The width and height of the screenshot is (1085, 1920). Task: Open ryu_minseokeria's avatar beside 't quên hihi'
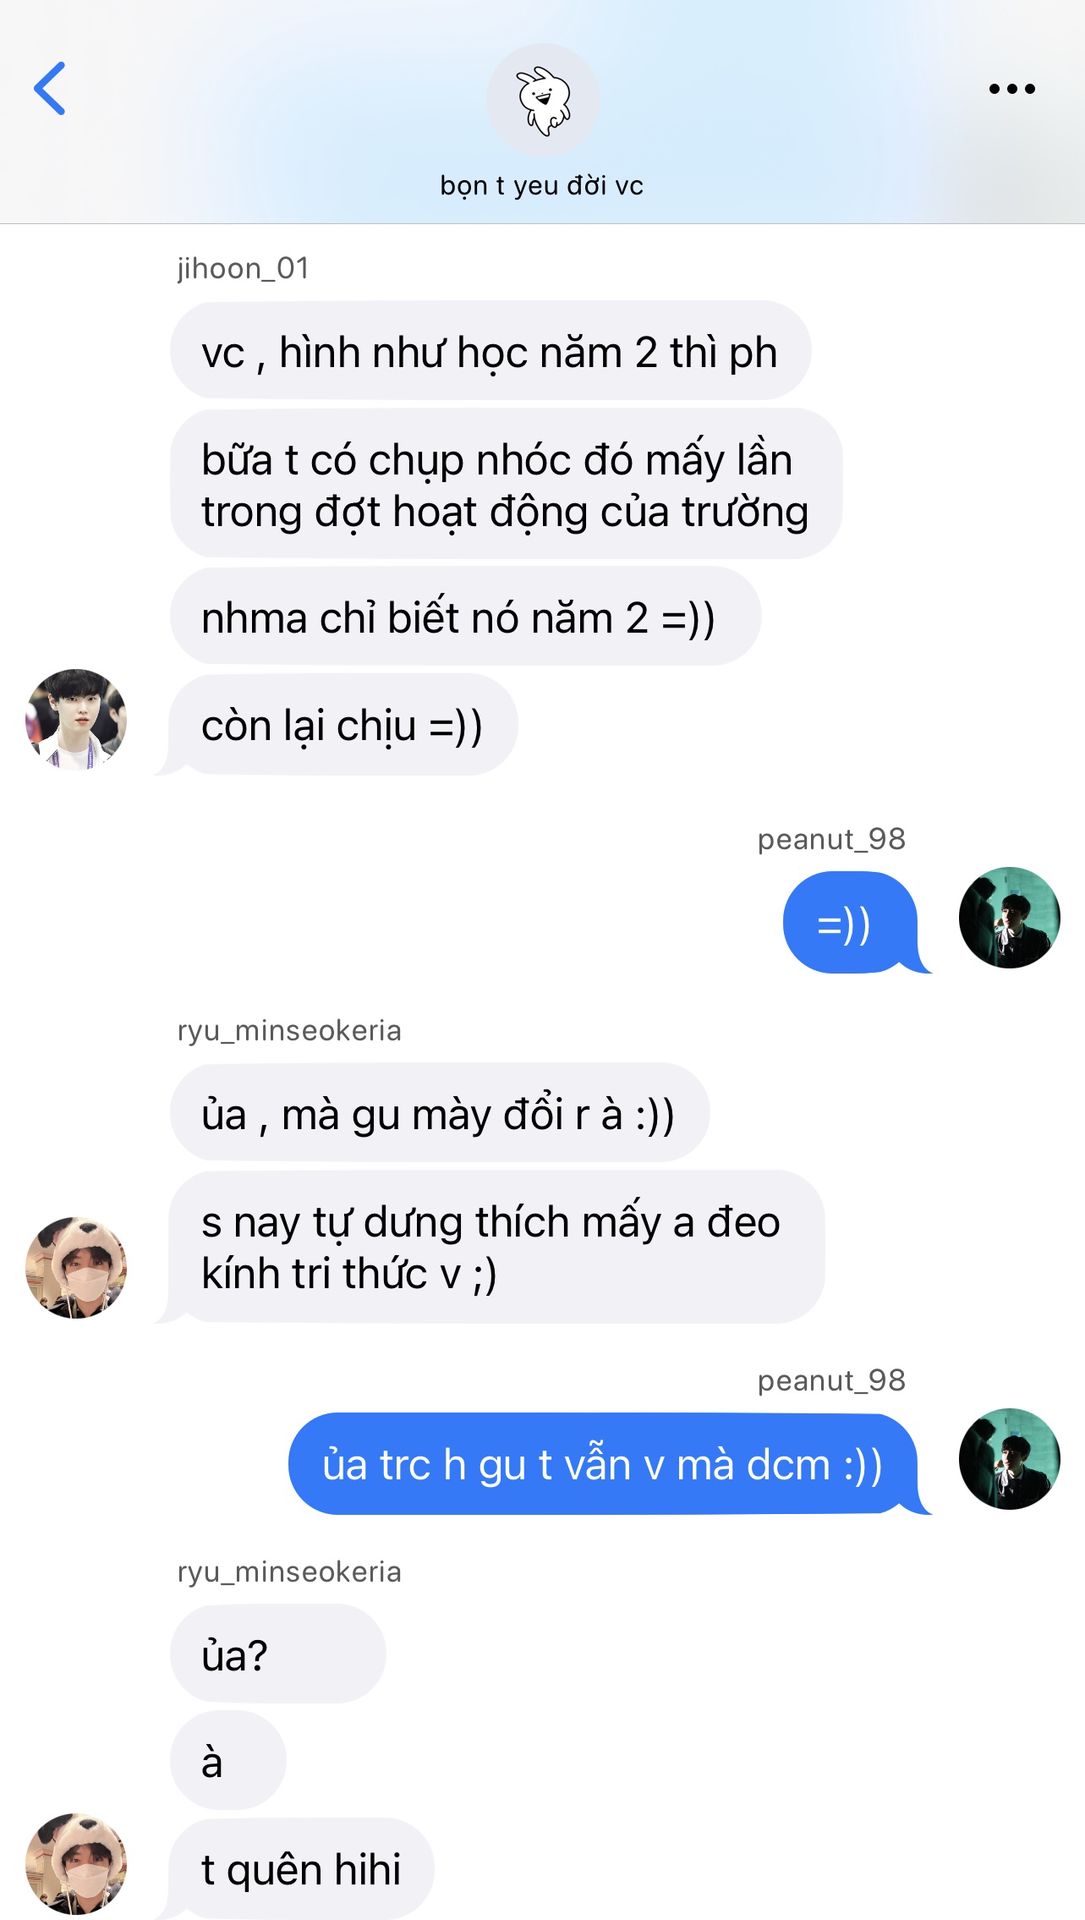click(76, 1863)
